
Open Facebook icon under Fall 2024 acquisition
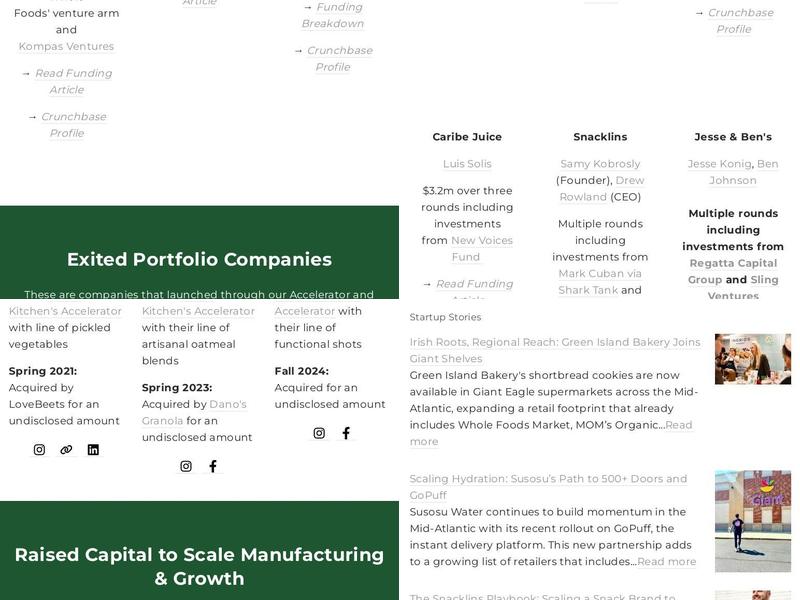(x=346, y=433)
